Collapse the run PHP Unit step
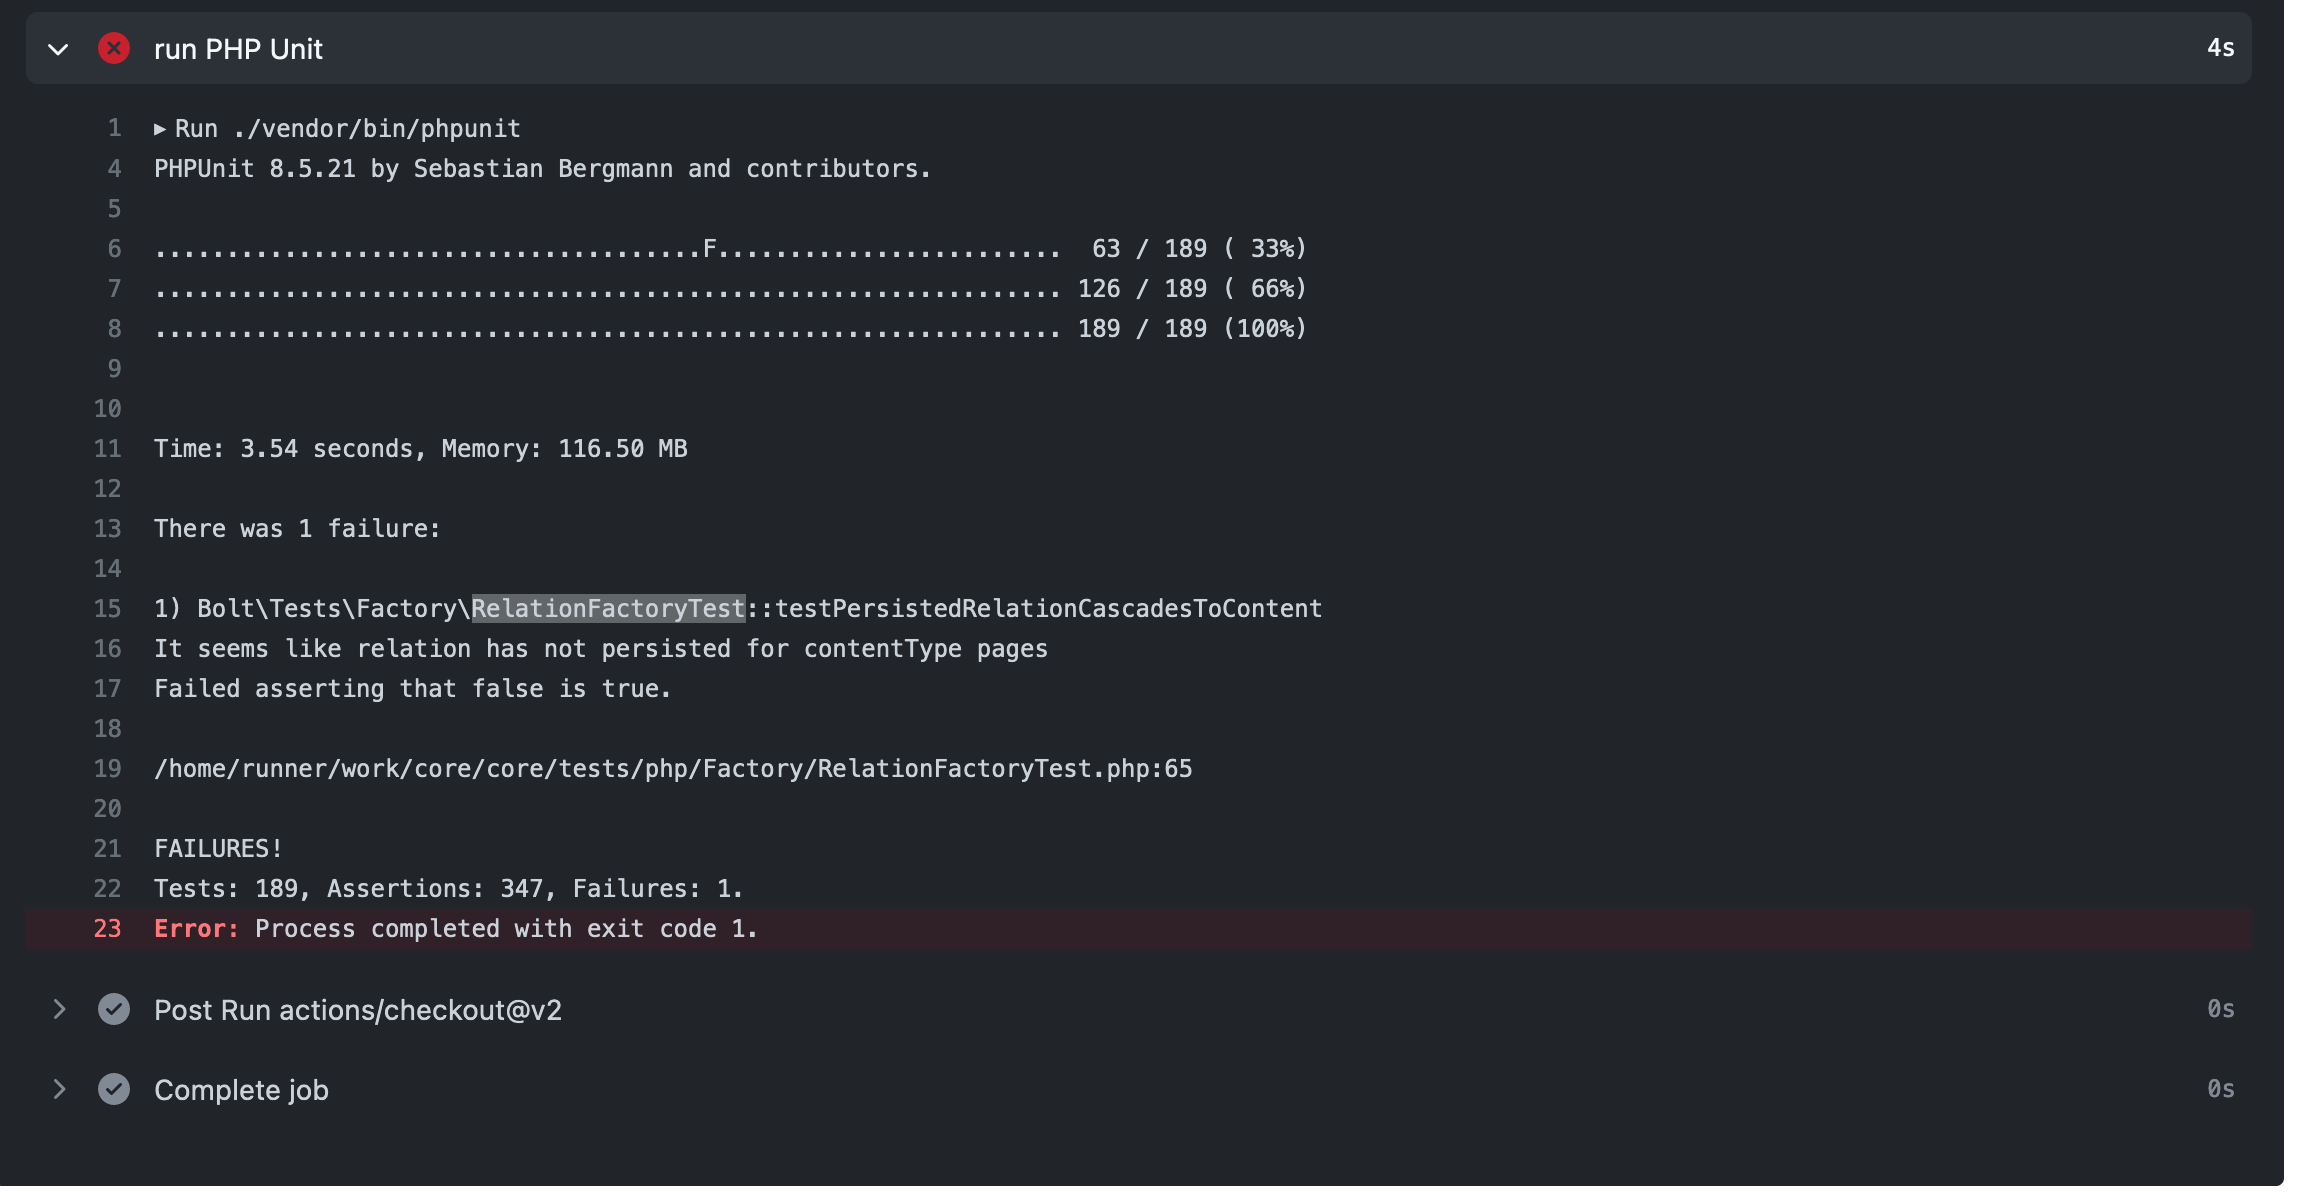The width and height of the screenshot is (2304, 1196). click(x=58, y=49)
